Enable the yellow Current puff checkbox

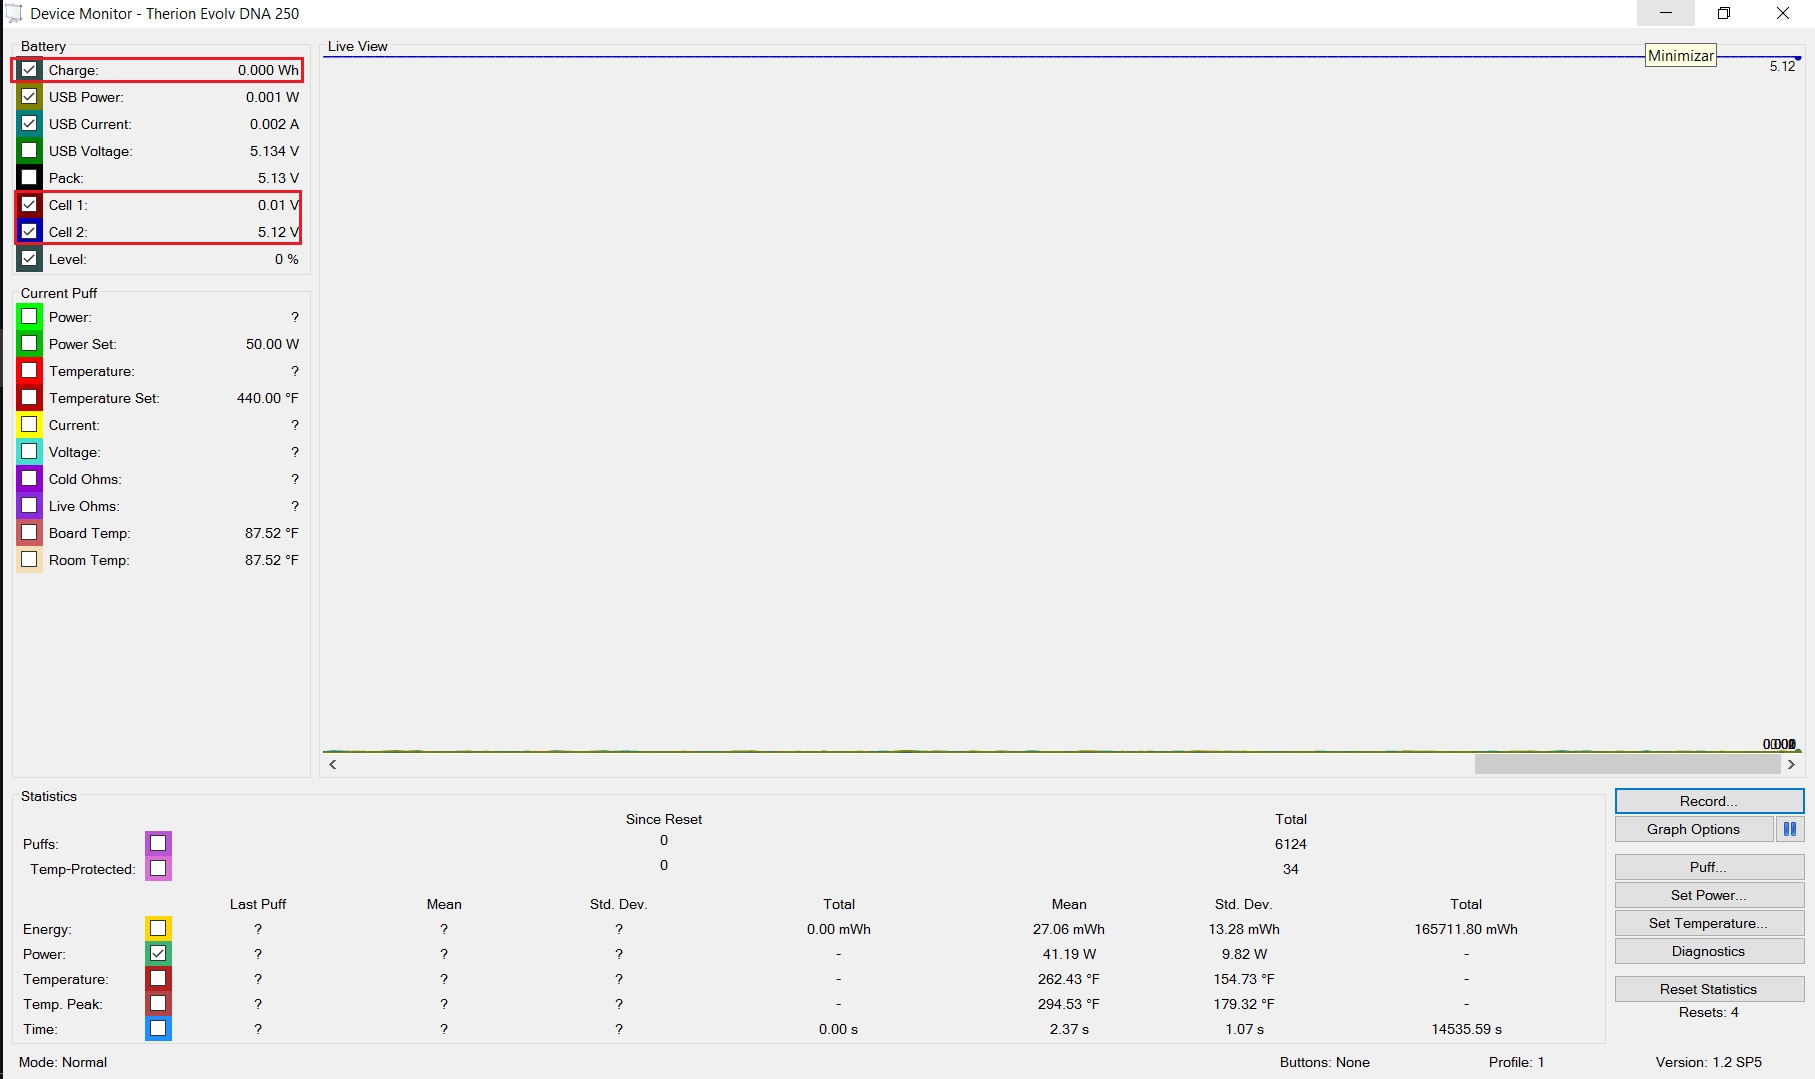pyautogui.click(x=29, y=425)
